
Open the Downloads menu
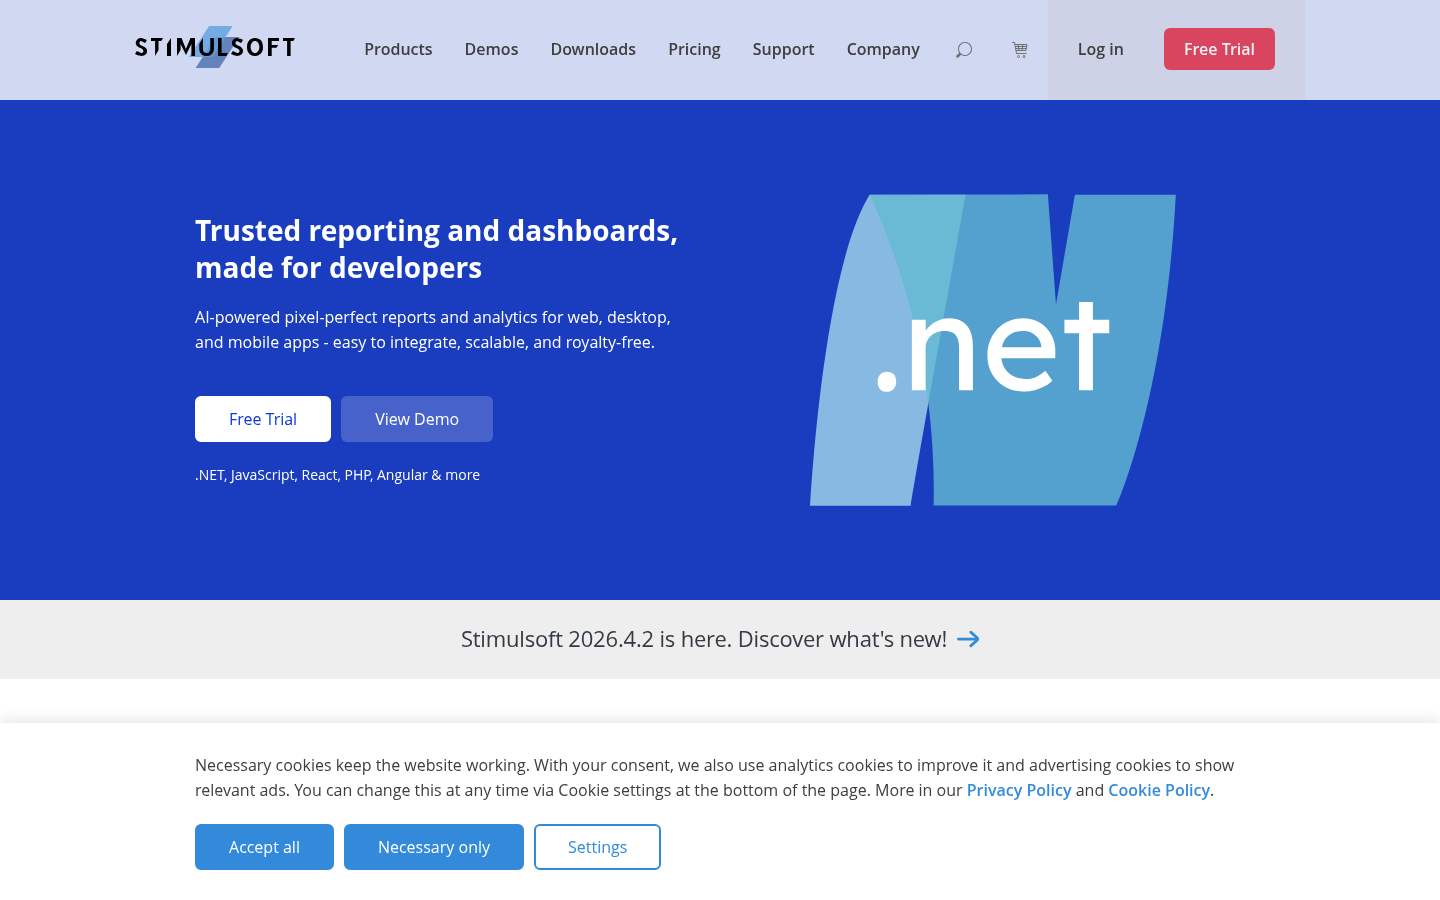(593, 49)
